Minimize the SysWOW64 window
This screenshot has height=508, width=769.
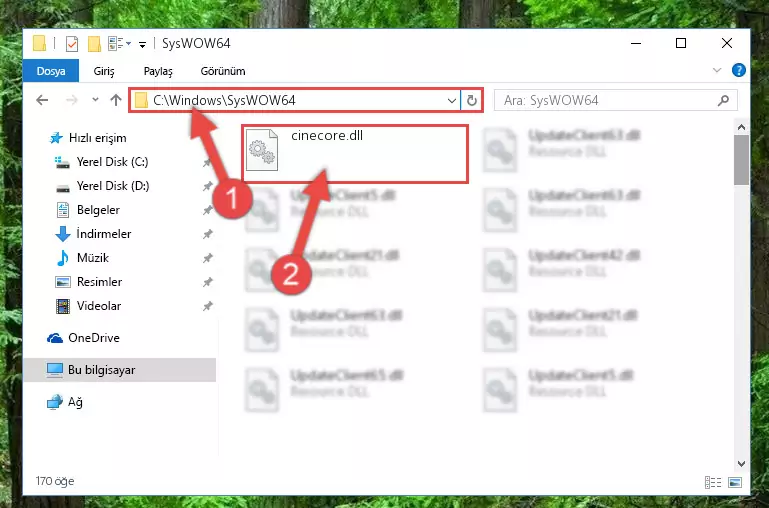[x=636, y=44]
